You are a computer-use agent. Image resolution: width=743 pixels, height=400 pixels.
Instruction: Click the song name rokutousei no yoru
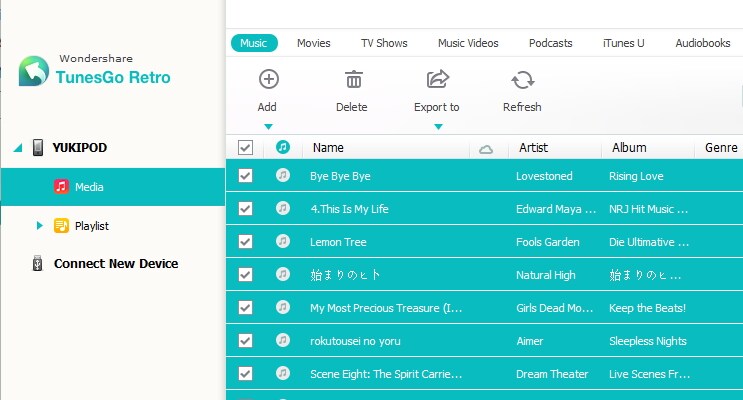tap(355, 341)
